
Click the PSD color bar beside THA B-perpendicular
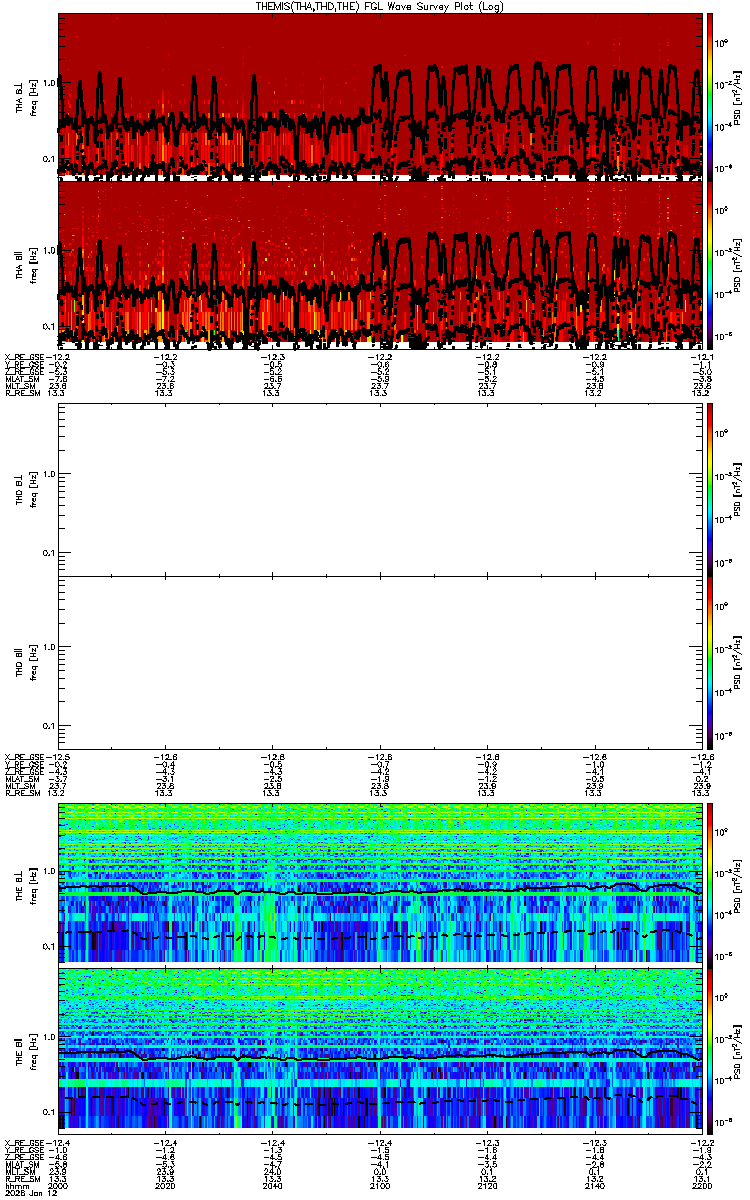pos(711,96)
